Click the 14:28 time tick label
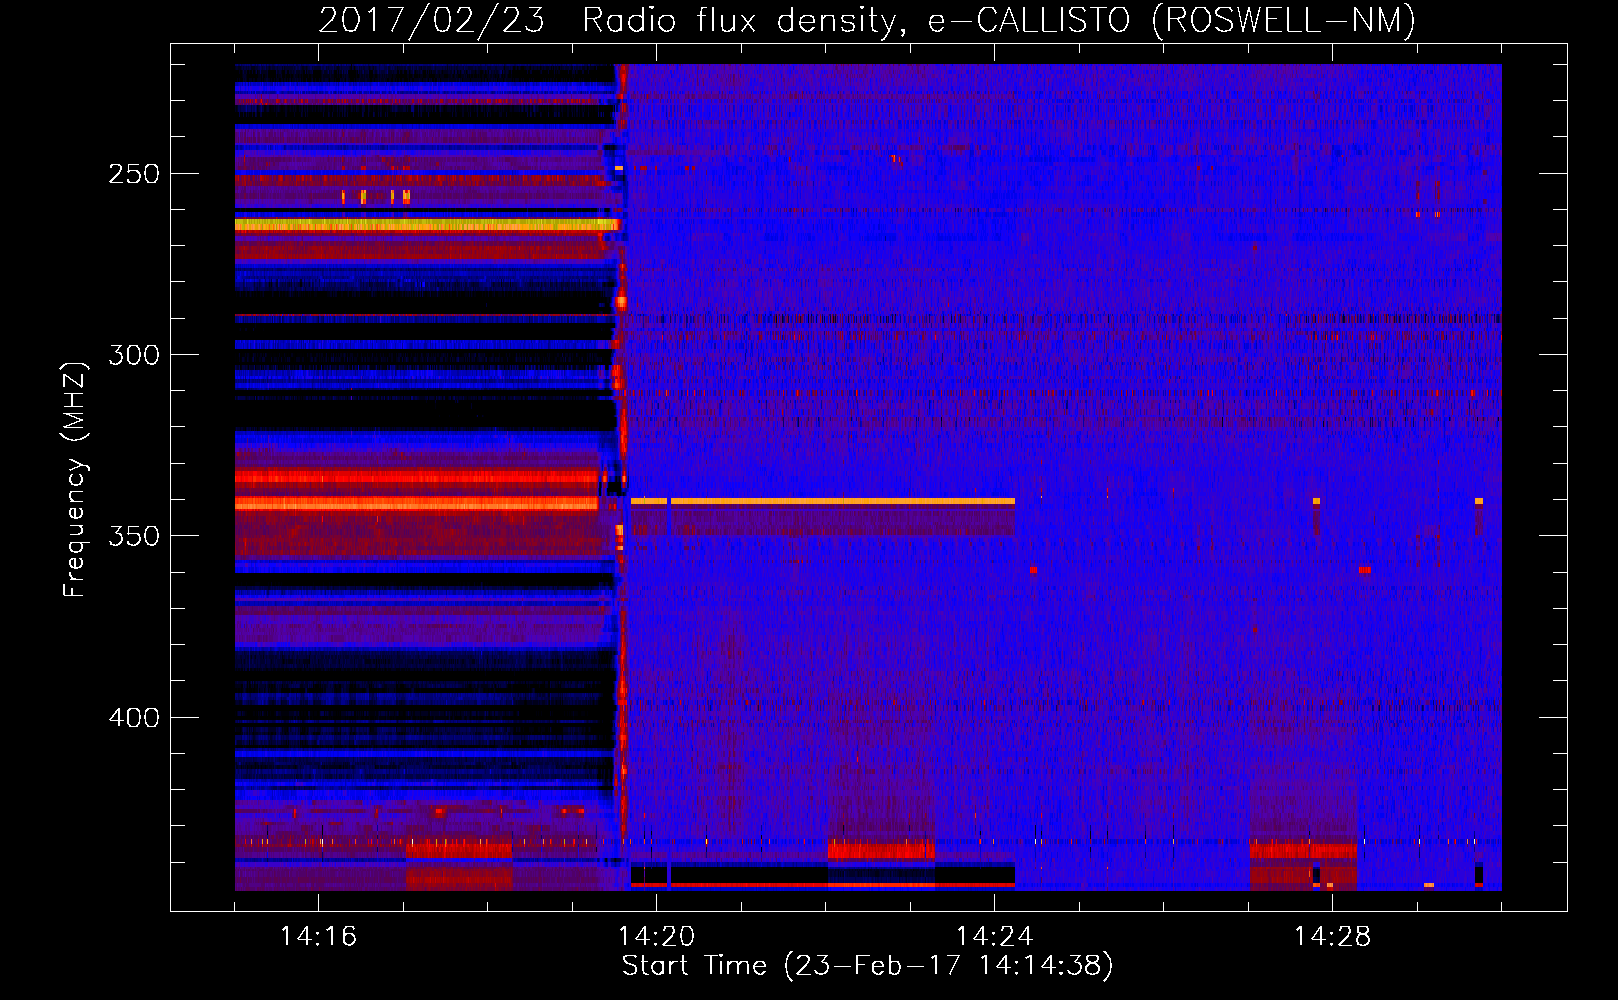Image resolution: width=1618 pixels, height=1000 pixels. click(1332, 937)
